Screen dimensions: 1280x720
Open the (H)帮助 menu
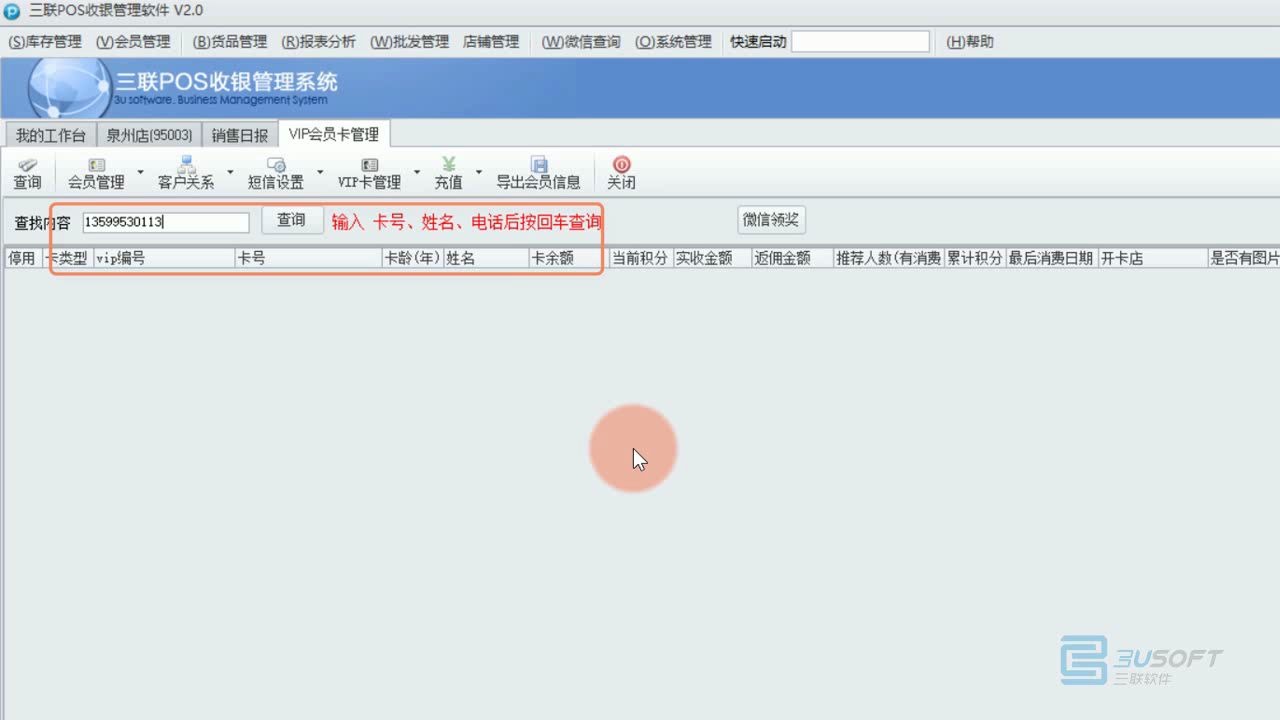(x=970, y=42)
